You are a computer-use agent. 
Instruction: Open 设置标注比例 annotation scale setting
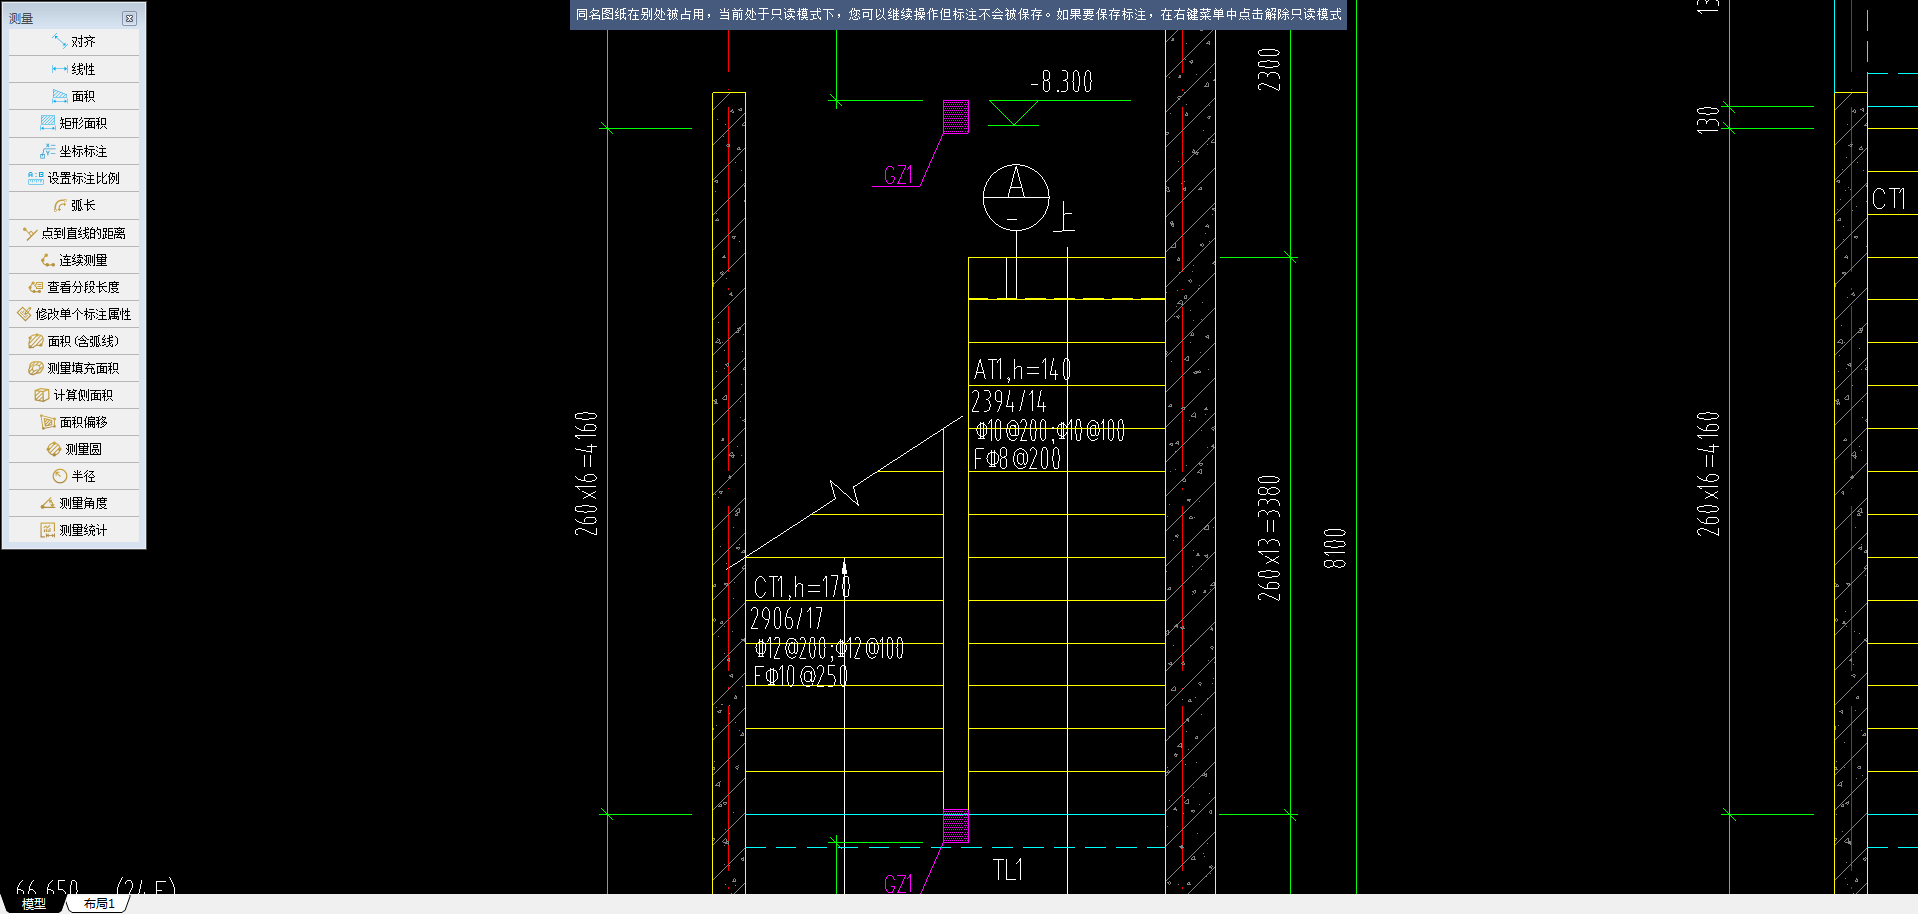[x=74, y=178]
